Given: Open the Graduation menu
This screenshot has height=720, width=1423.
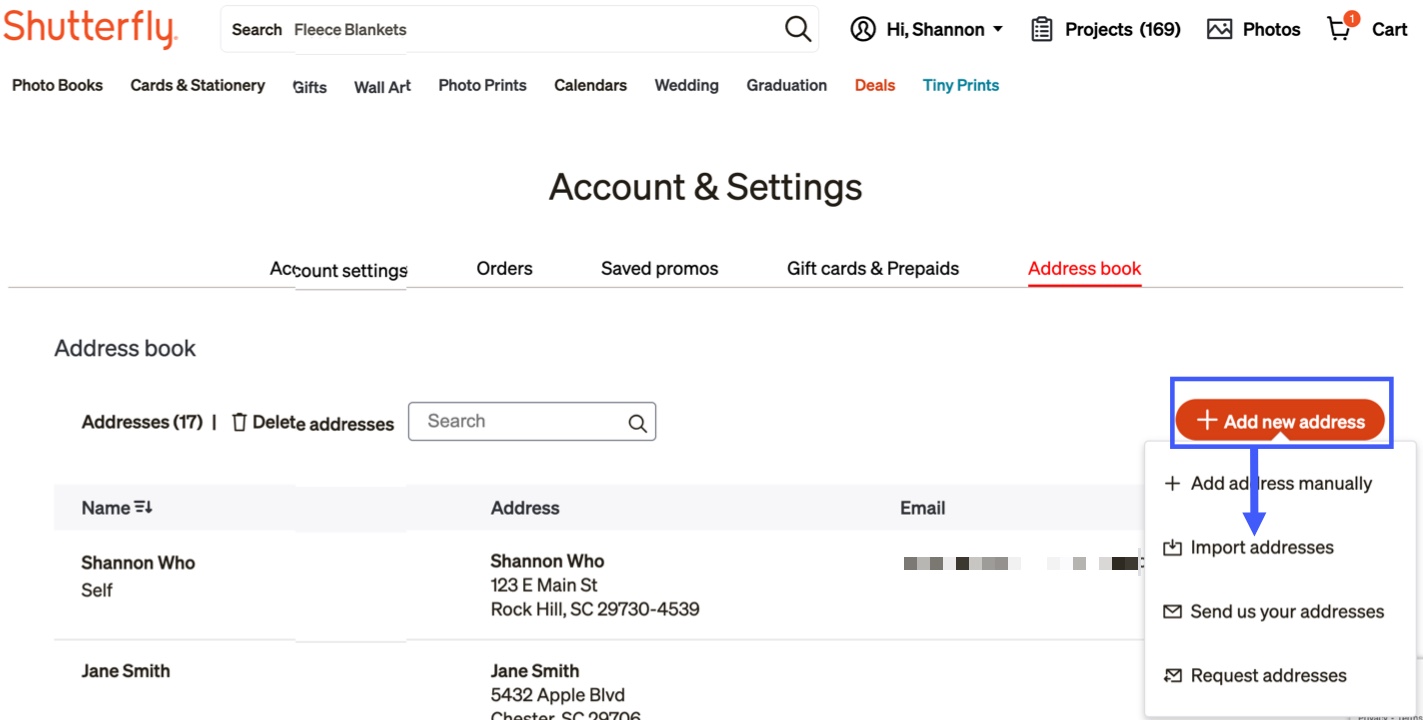Looking at the screenshot, I should [787, 85].
